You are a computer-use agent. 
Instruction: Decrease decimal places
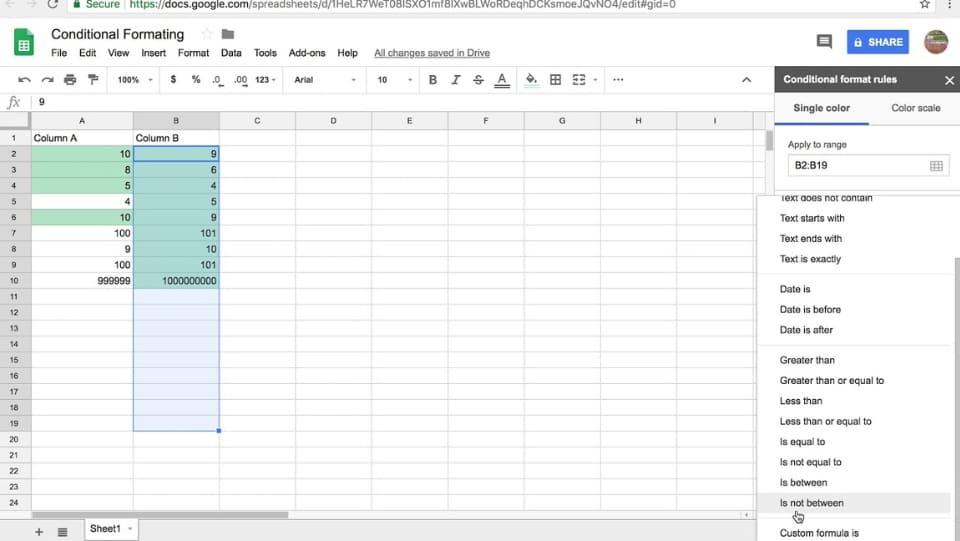pyautogui.click(x=217, y=80)
